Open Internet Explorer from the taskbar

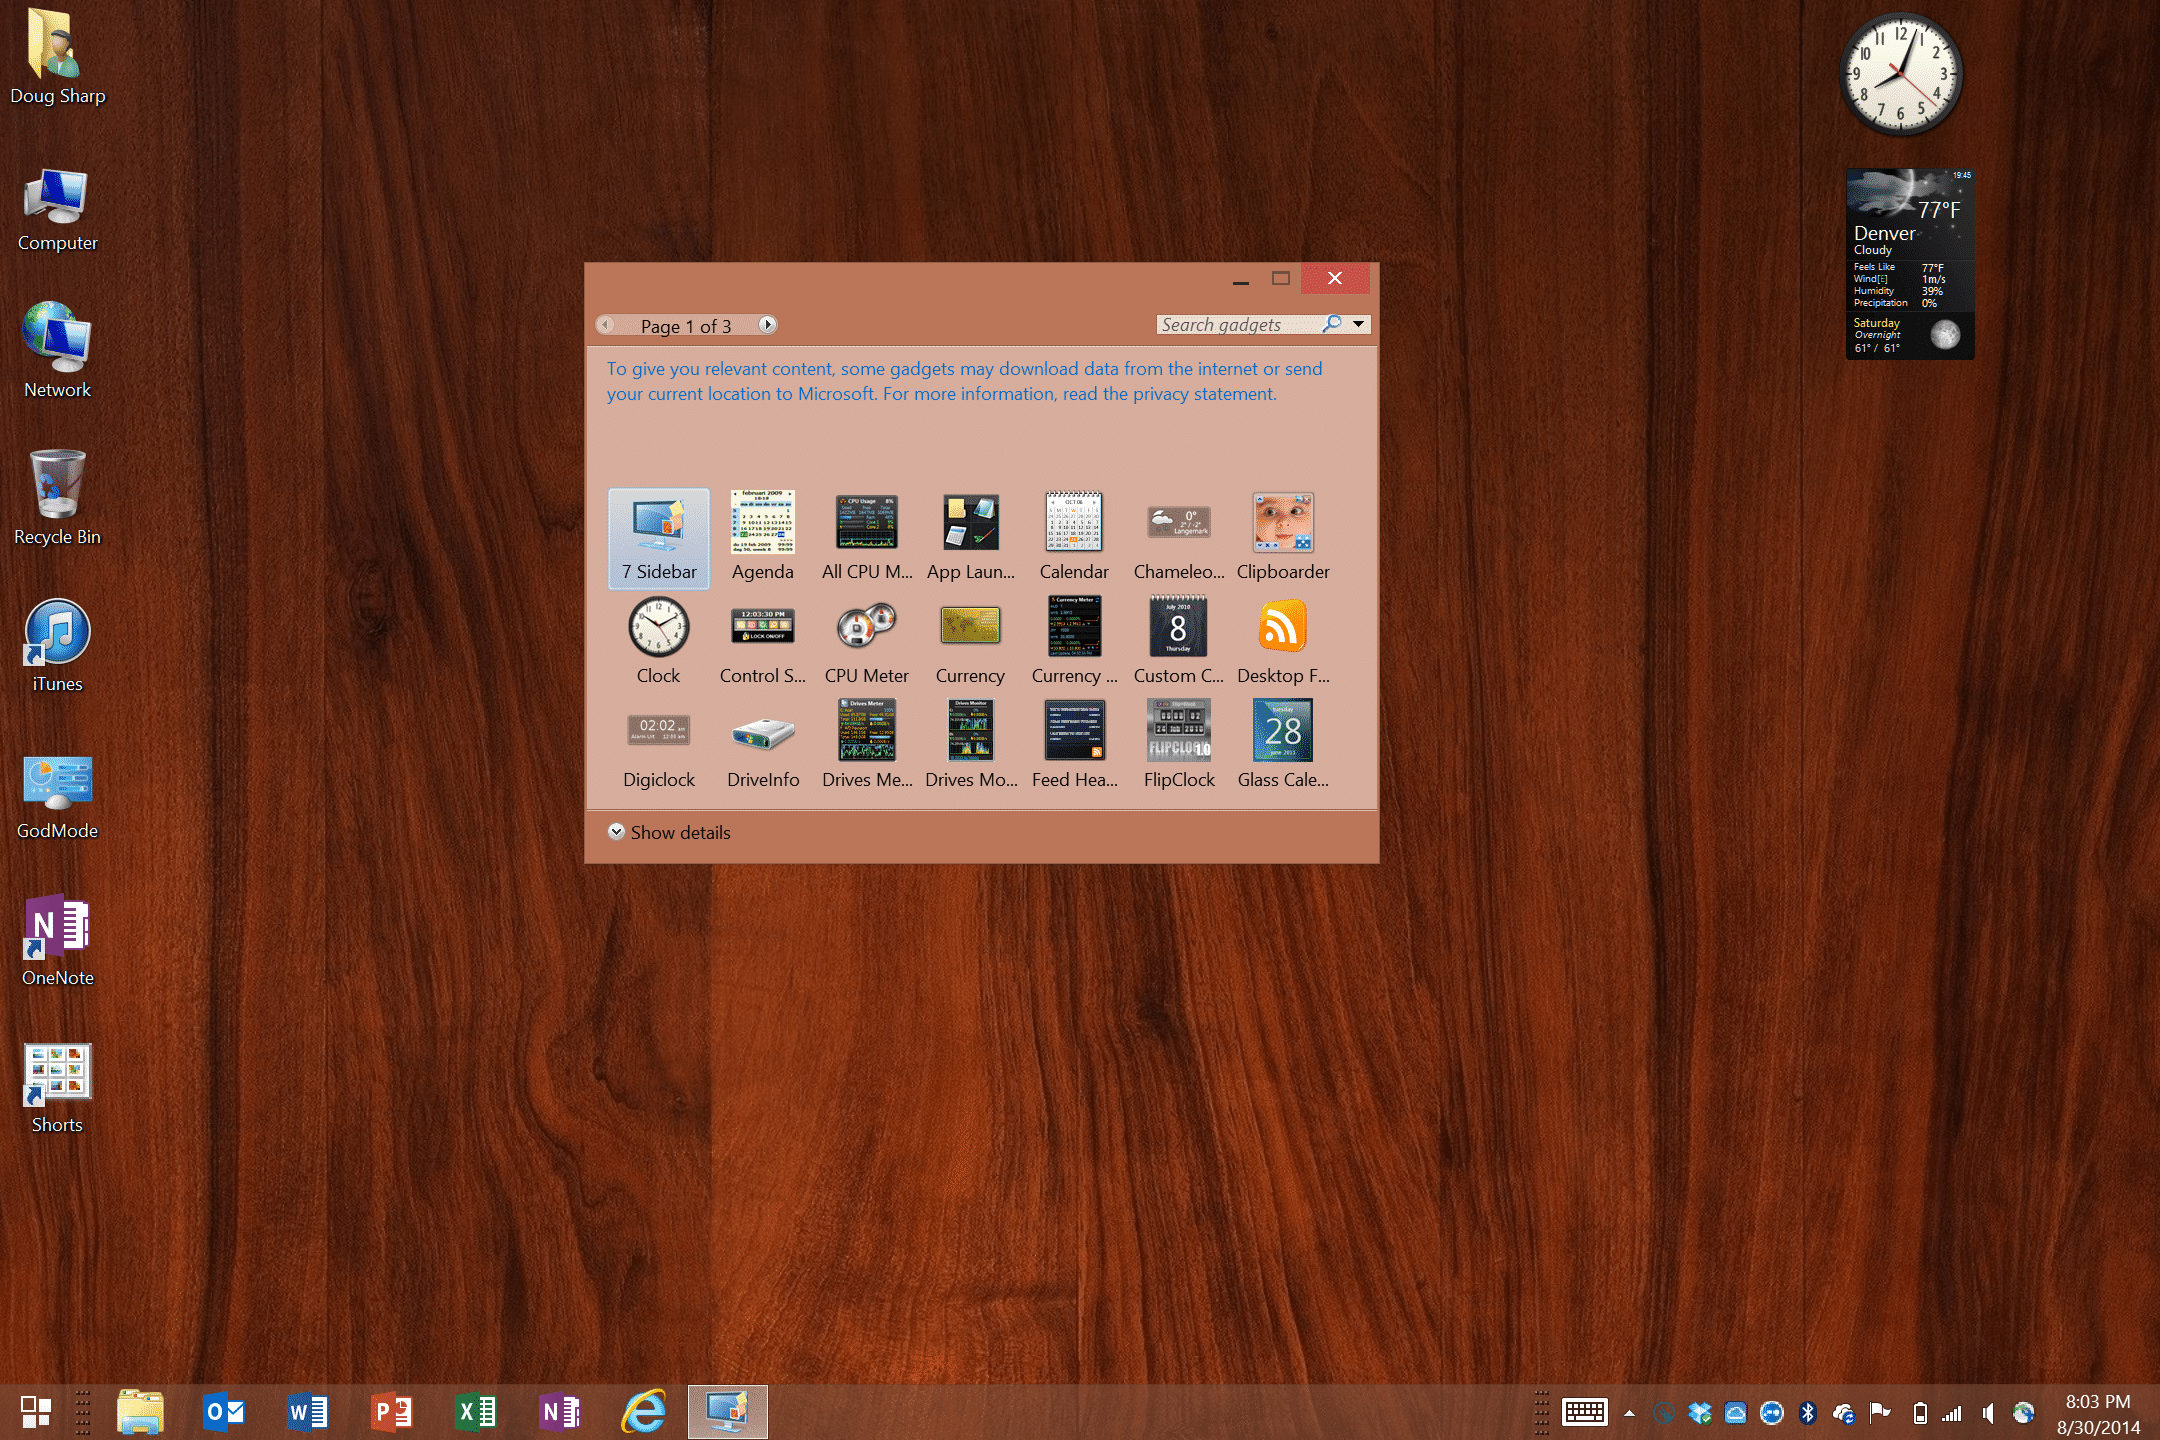pyautogui.click(x=644, y=1412)
